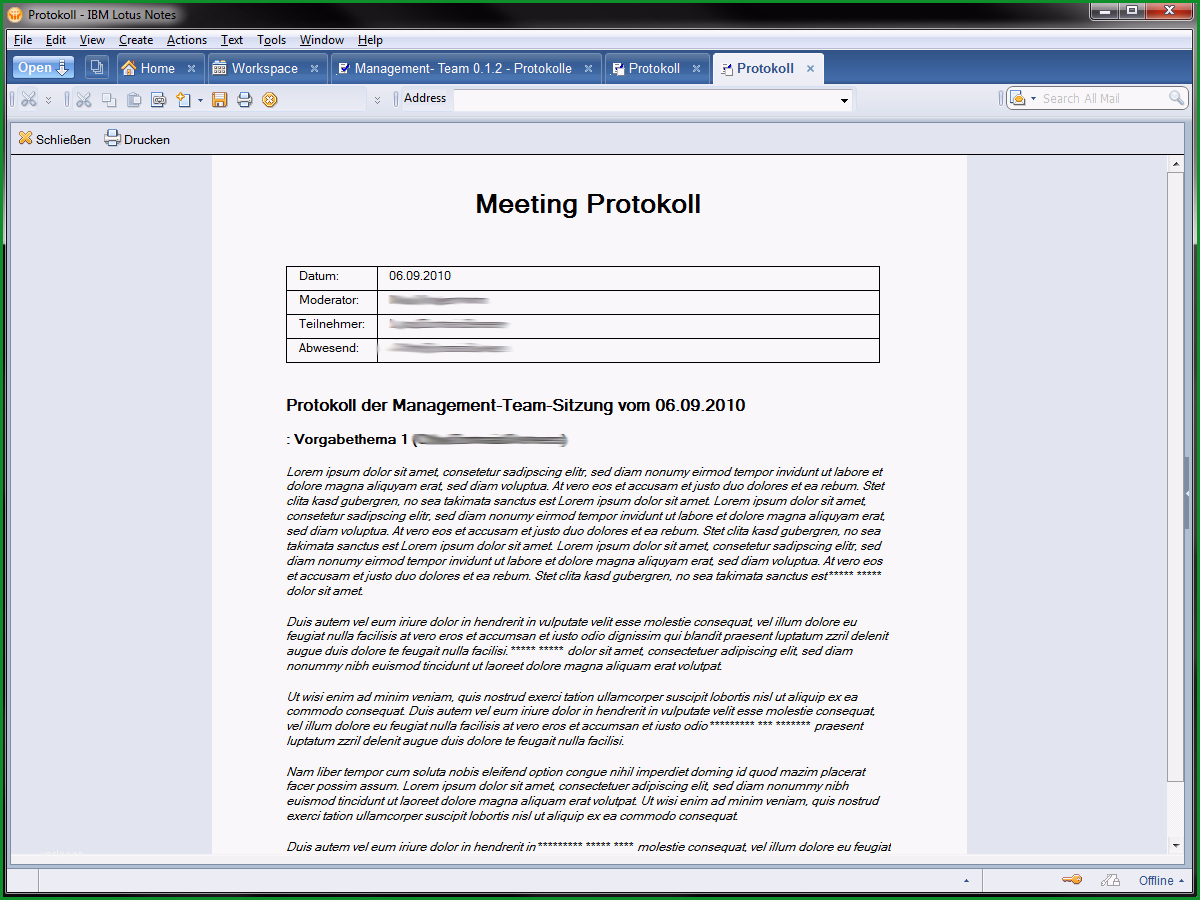Click the Save floppy disk icon
The height and width of the screenshot is (900, 1200).
point(219,99)
